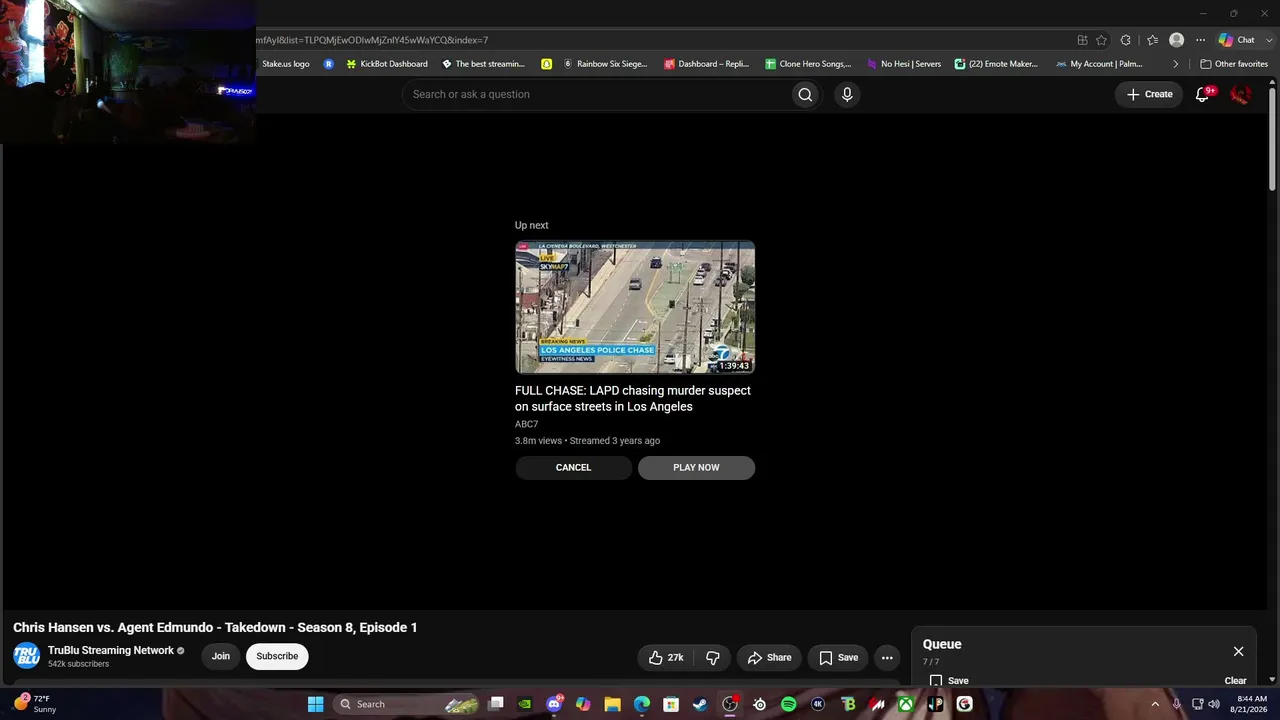Show more bookmarks with the chevron
Viewport: 1280px width, 720px height.
(1175, 64)
